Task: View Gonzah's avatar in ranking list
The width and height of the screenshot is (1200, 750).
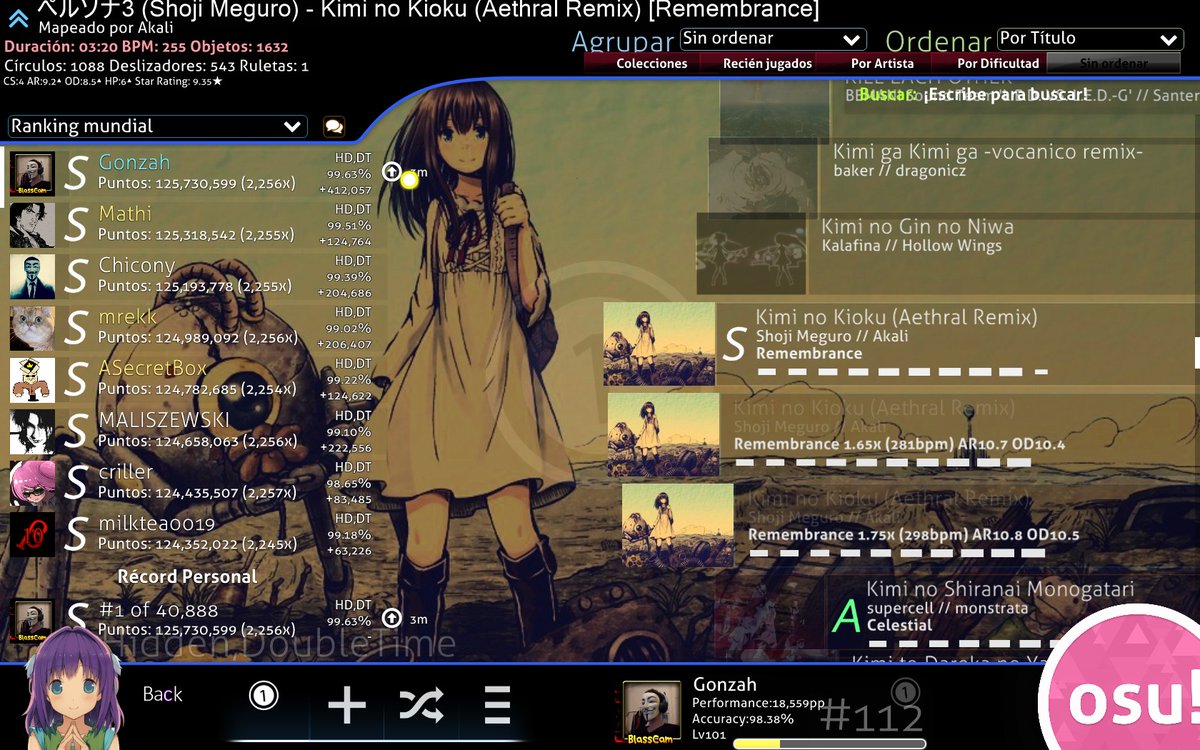Action: pyautogui.click(x=32, y=174)
